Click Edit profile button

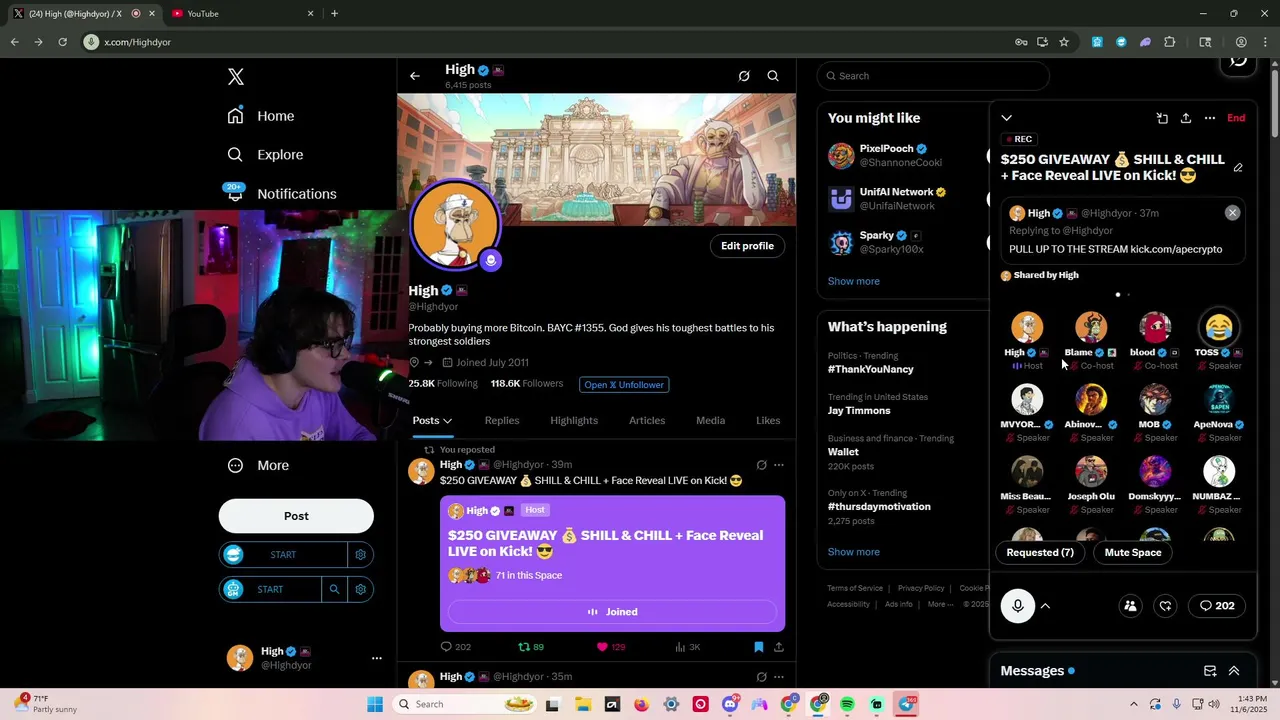click(x=747, y=246)
